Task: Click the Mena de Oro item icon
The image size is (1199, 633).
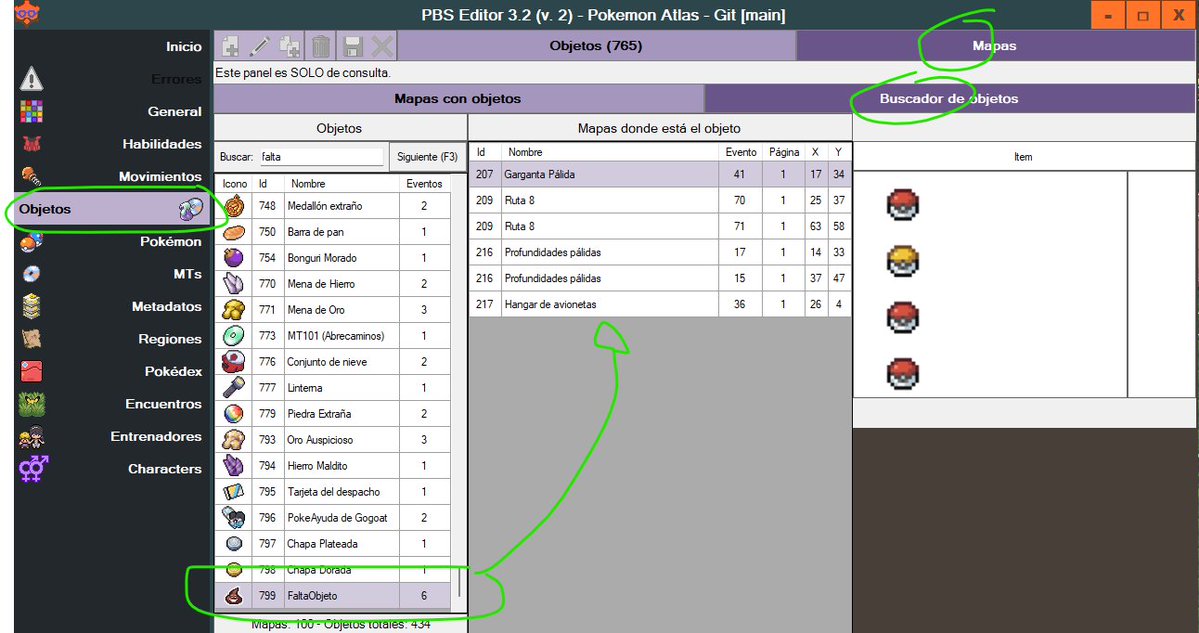Action: [234, 310]
